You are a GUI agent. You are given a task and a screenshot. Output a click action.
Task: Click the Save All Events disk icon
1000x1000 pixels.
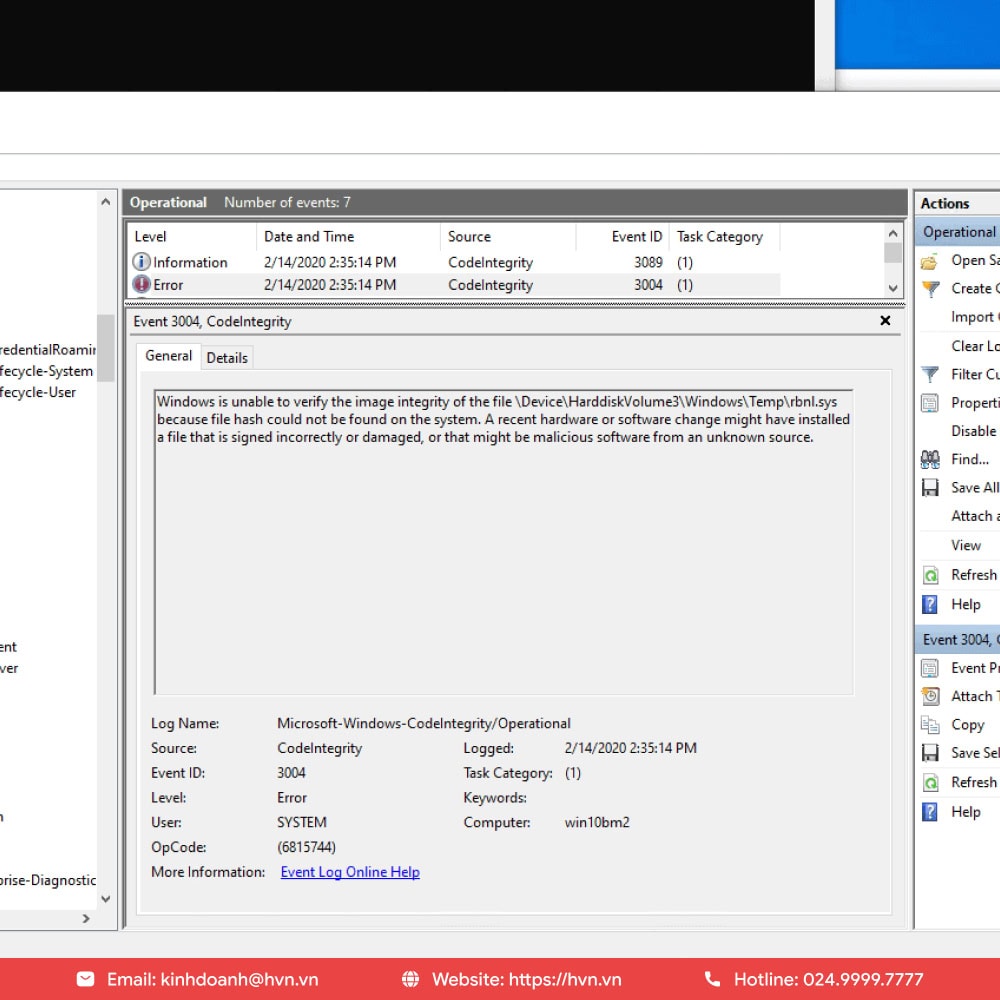coord(930,488)
